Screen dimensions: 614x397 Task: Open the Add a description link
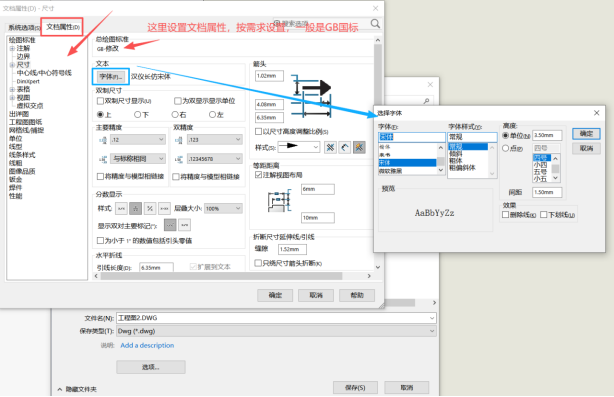tap(147, 345)
